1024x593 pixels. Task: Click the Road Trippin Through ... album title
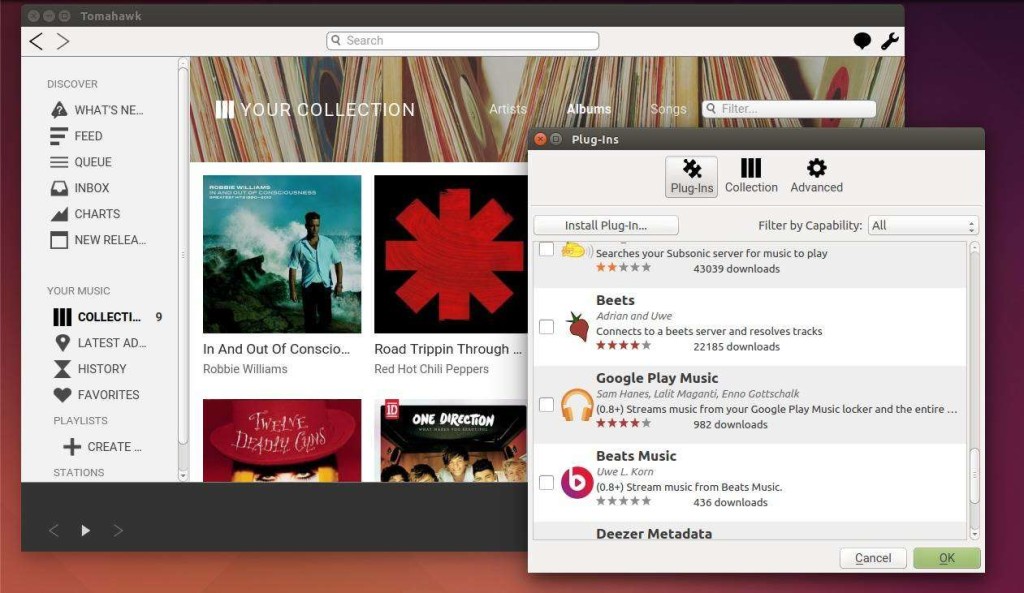tap(448, 349)
